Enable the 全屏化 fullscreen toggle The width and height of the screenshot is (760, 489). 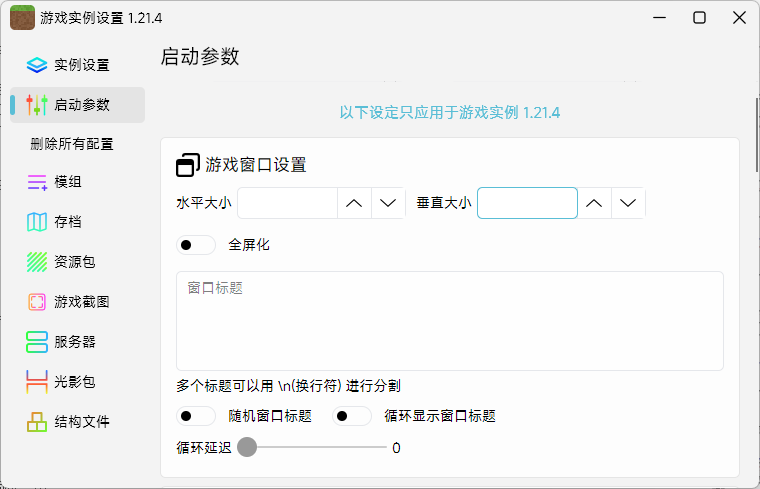[x=195, y=245]
